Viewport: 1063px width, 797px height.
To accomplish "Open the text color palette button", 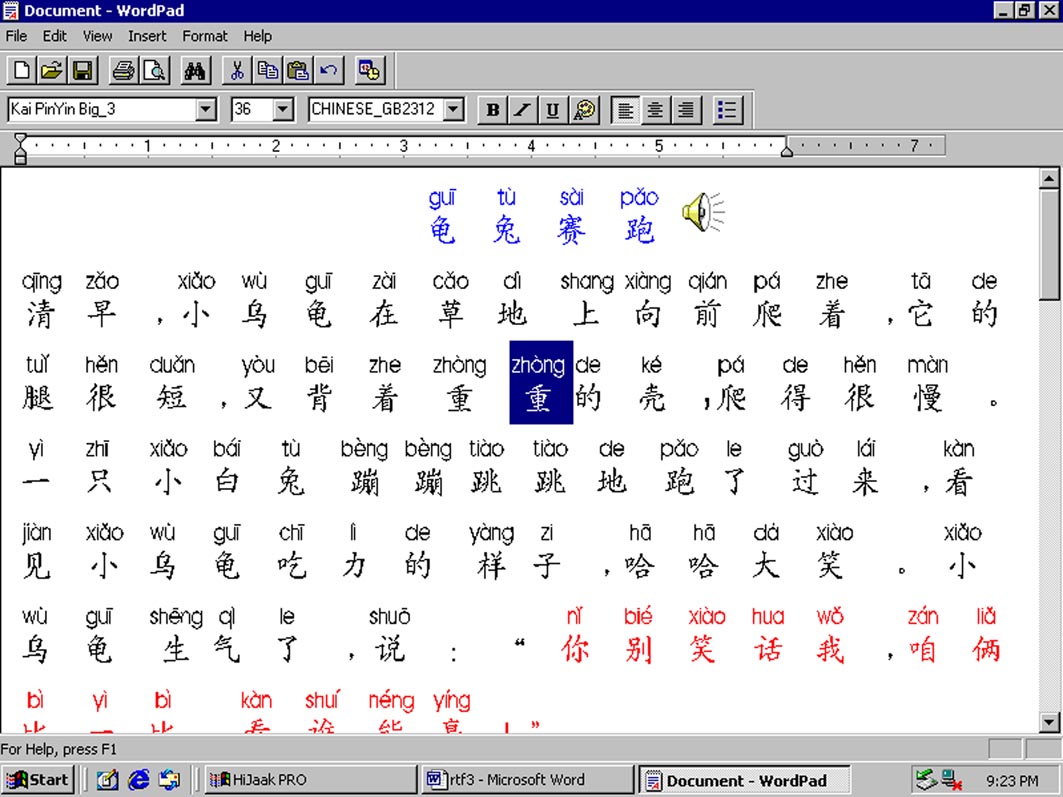I will point(585,110).
